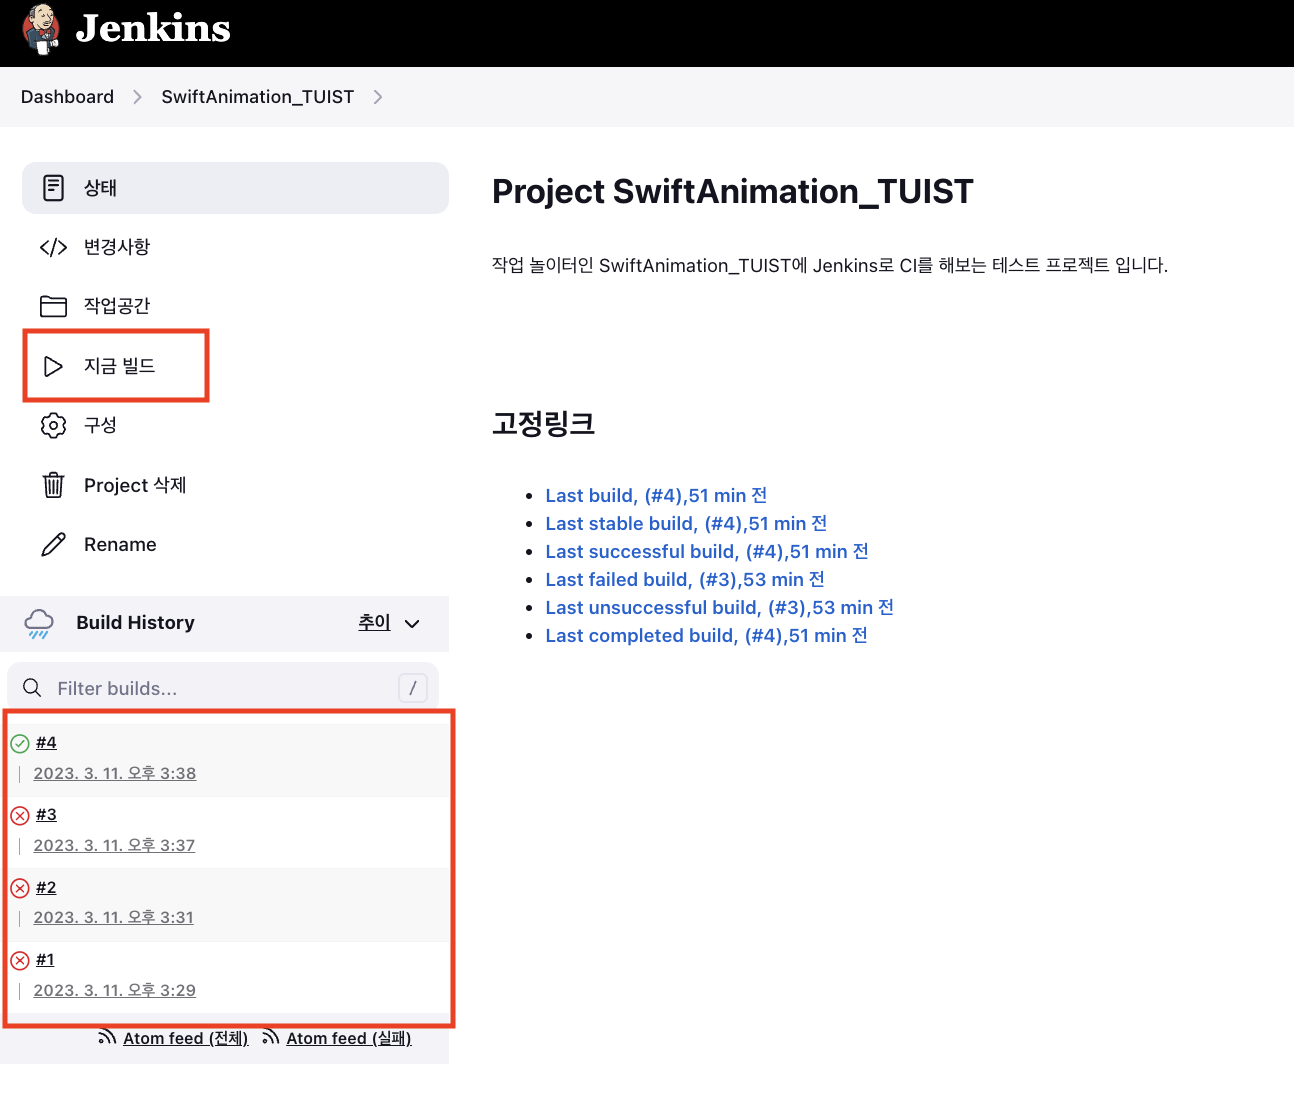Image resolution: width=1294 pixels, height=1118 pixels.
Task: Click the 상태 document icon
Action: pyautogui.click(x=53, y=188)
